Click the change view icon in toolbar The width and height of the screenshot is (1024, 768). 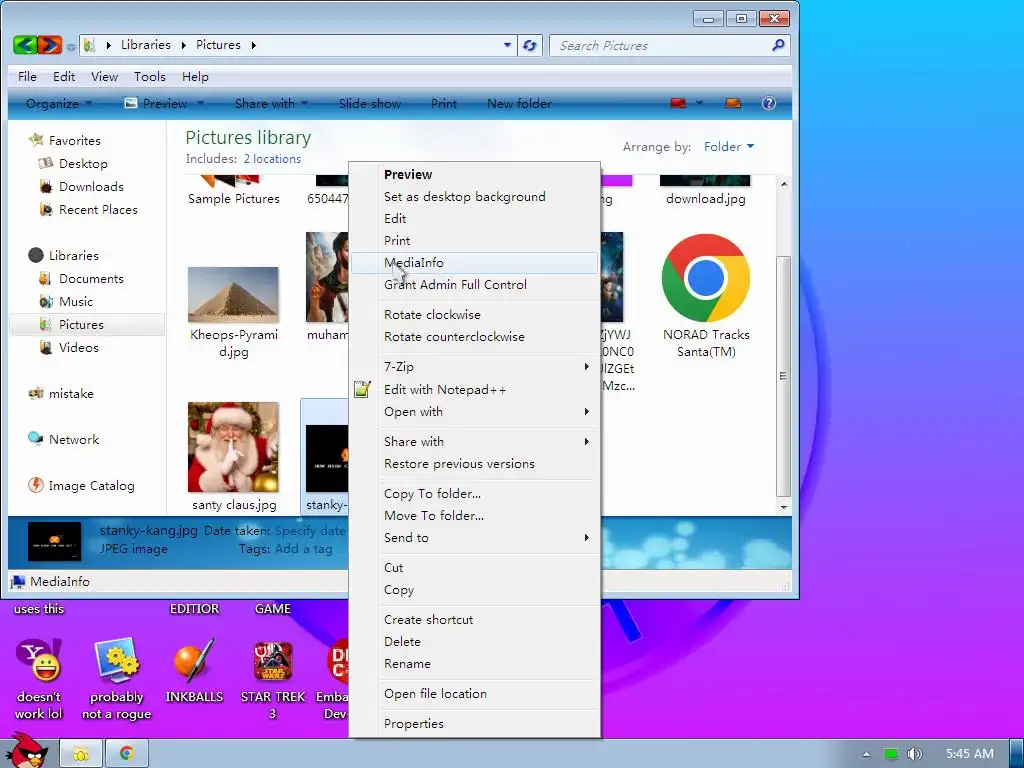click(x=678, y=103)
